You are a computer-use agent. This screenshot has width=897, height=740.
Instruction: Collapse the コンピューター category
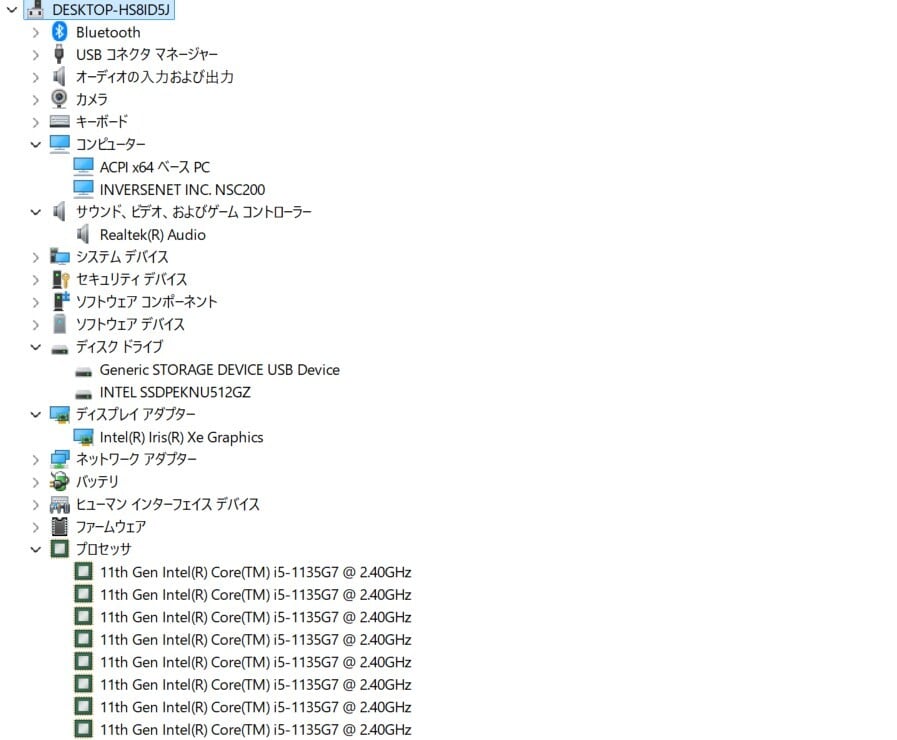pos(35,145)
